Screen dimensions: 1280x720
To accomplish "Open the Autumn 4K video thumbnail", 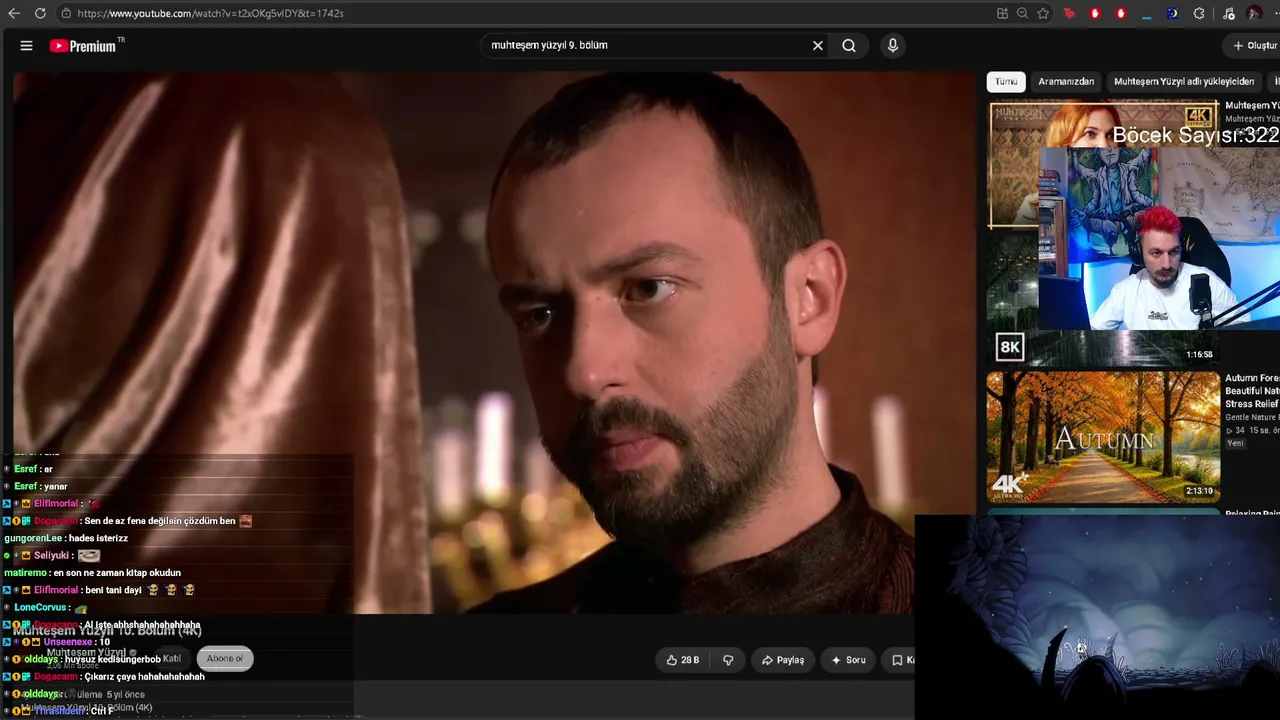I will [x=1103, y=437].
